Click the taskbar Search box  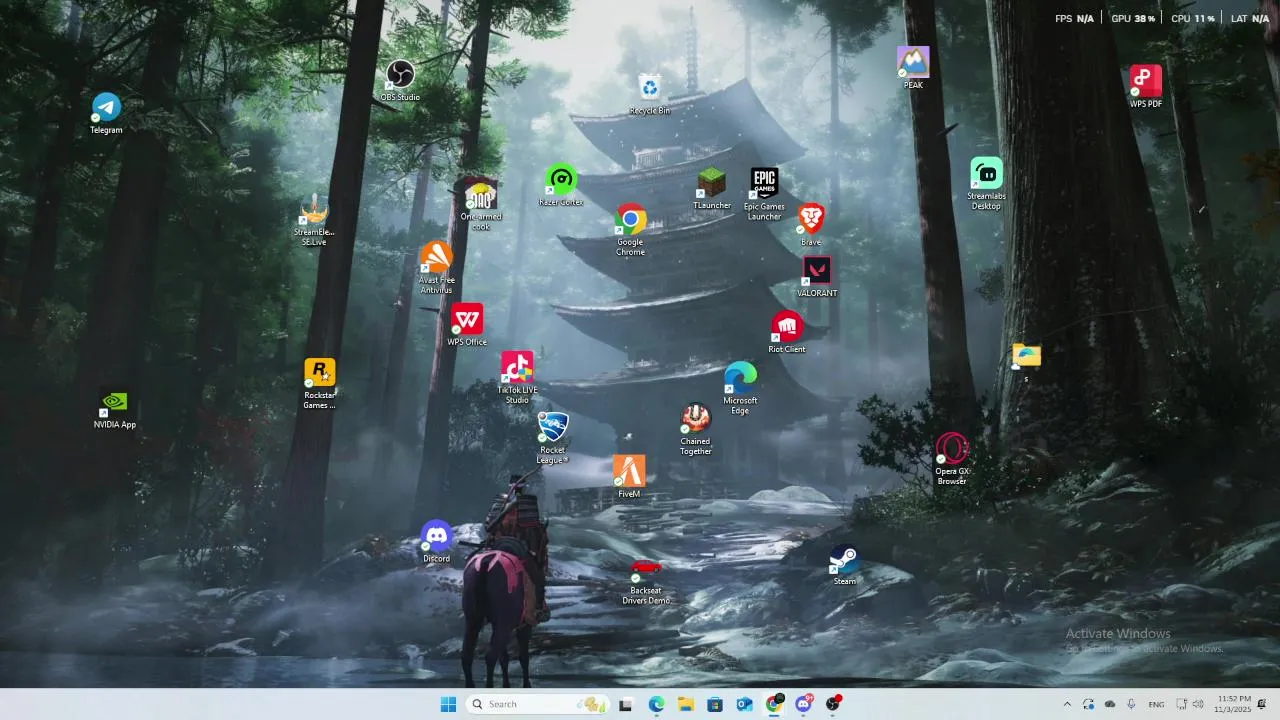[x=539, y=704]
